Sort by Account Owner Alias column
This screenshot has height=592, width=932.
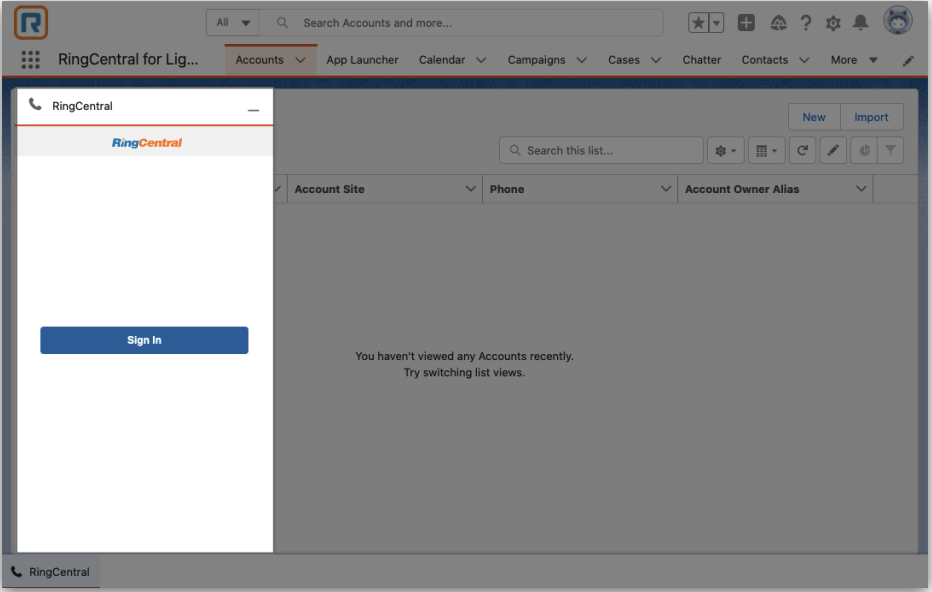tap(742, 189)
